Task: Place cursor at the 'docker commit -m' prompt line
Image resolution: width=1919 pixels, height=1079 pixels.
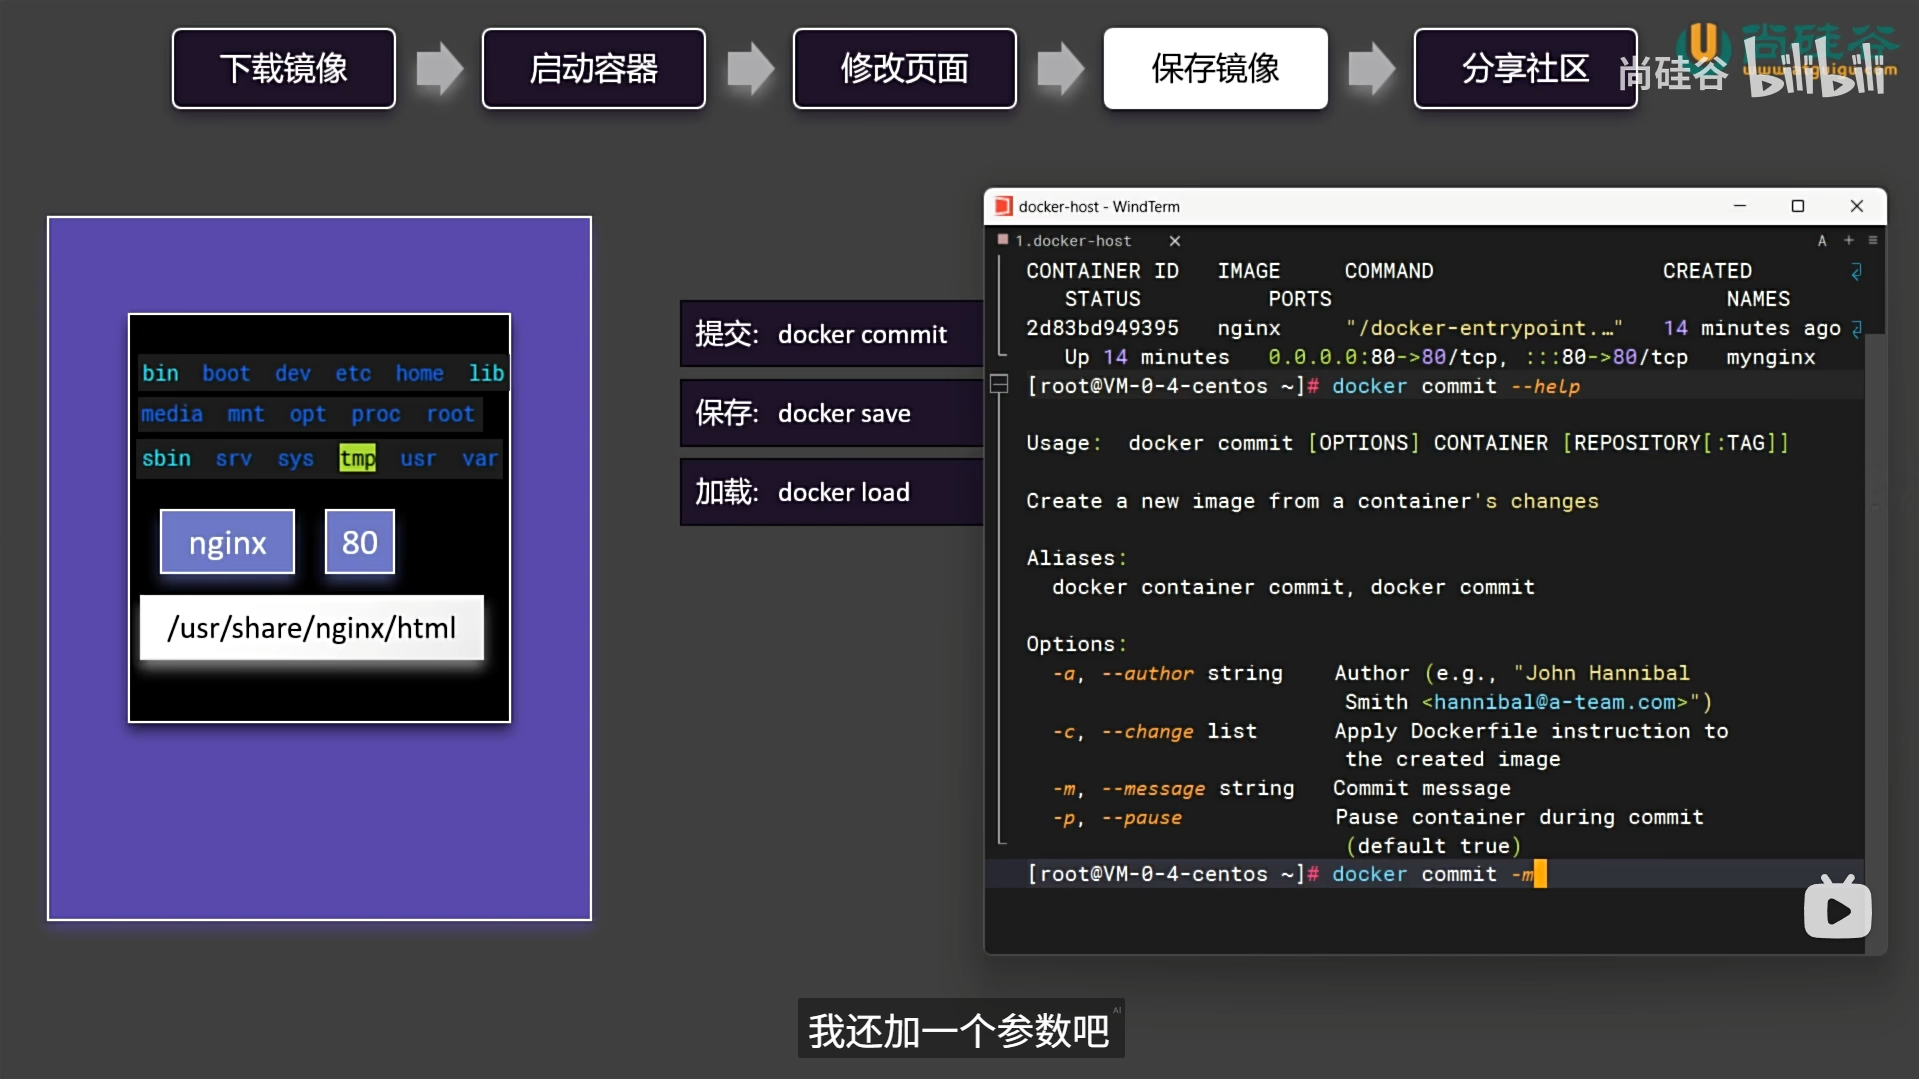Action: pos(1425,874)
